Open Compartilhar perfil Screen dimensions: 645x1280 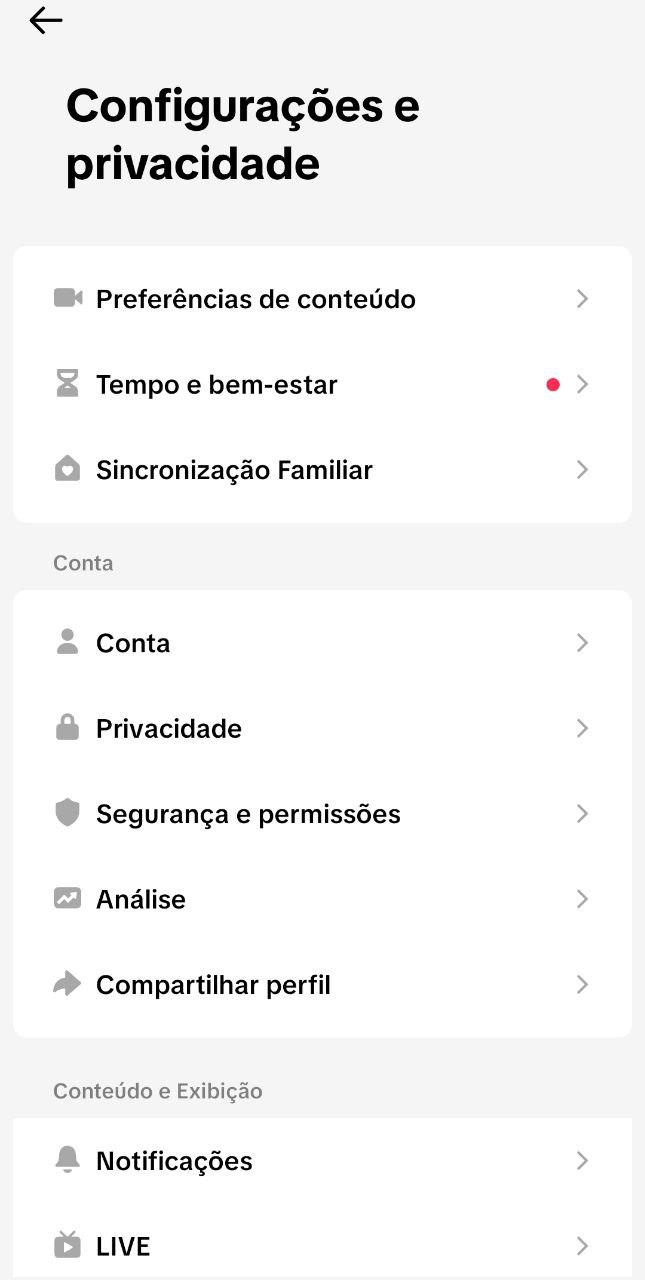click(213, 984)
